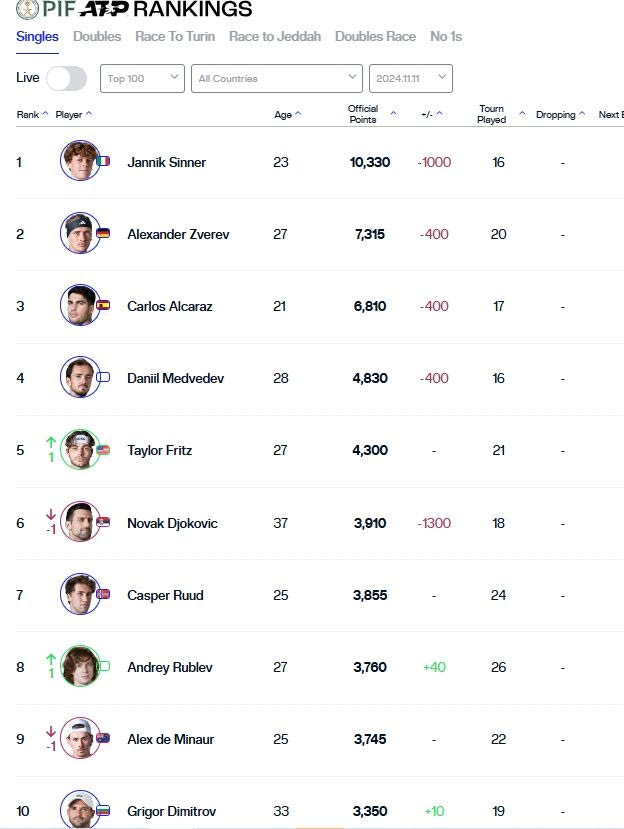Toggle the Live rankings switch
This screenshot has height=829, width=624.
point(66,78)
